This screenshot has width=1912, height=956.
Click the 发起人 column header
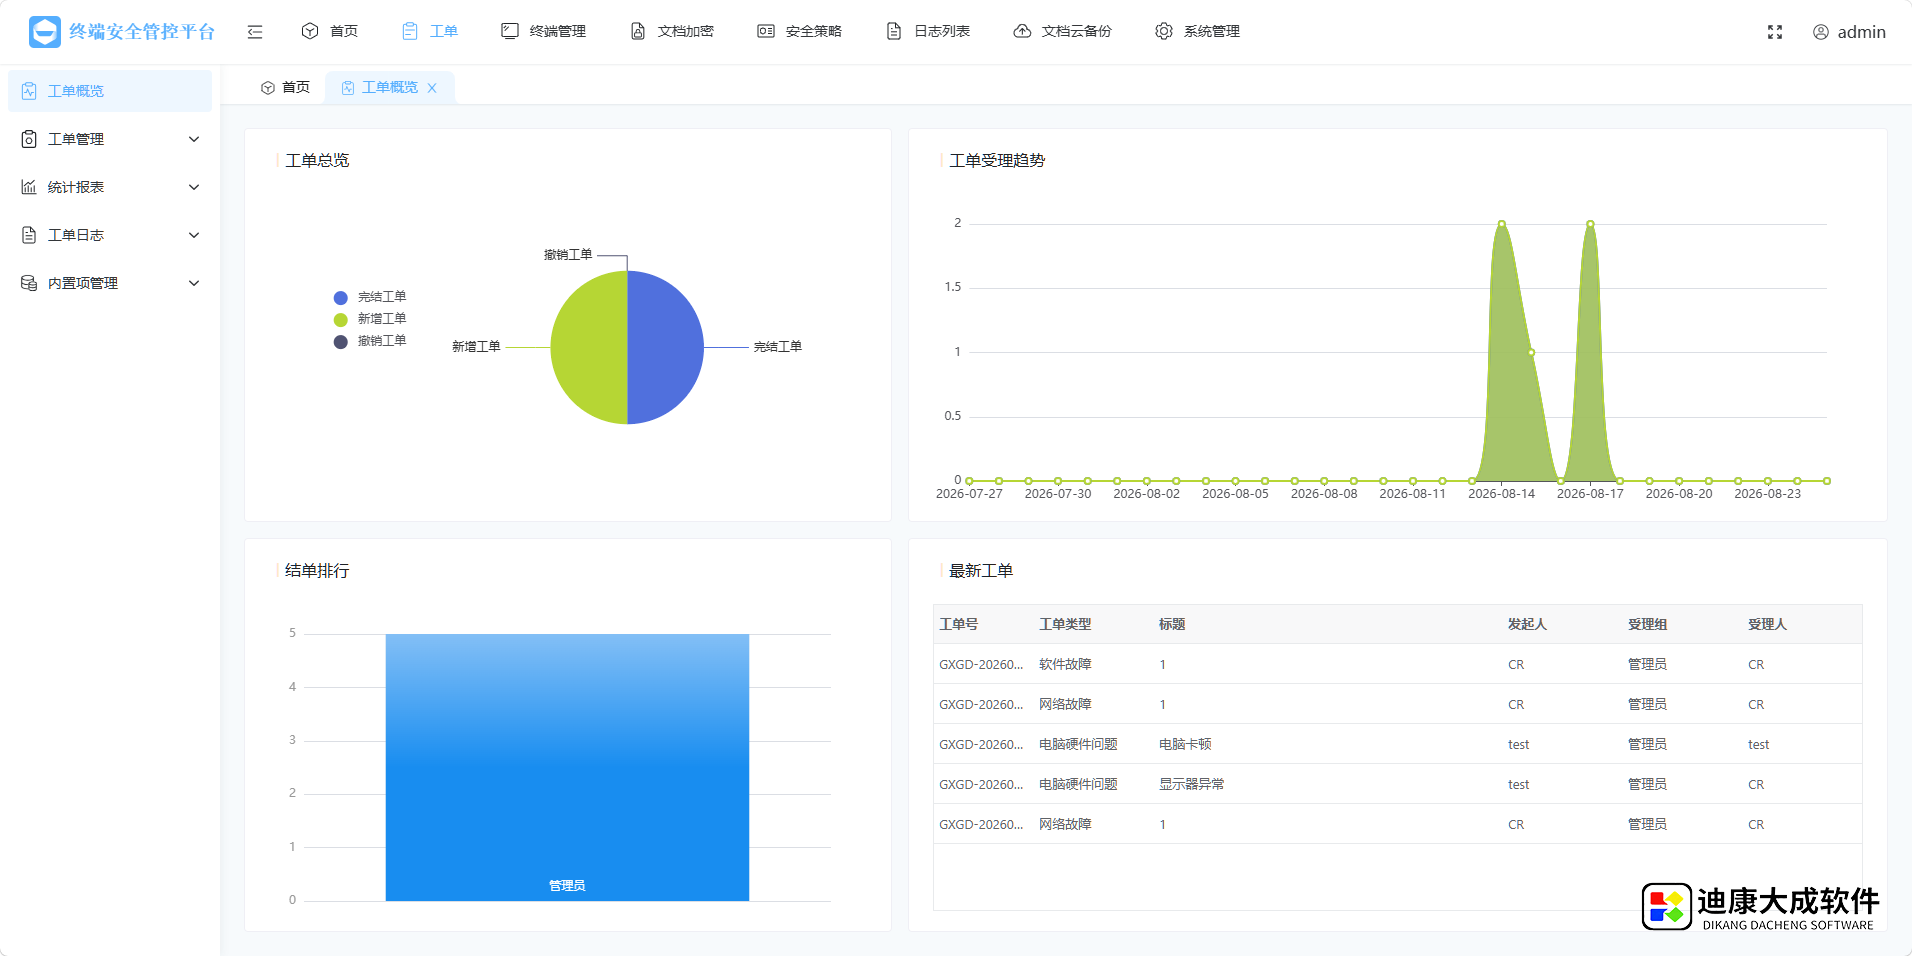1527,624
